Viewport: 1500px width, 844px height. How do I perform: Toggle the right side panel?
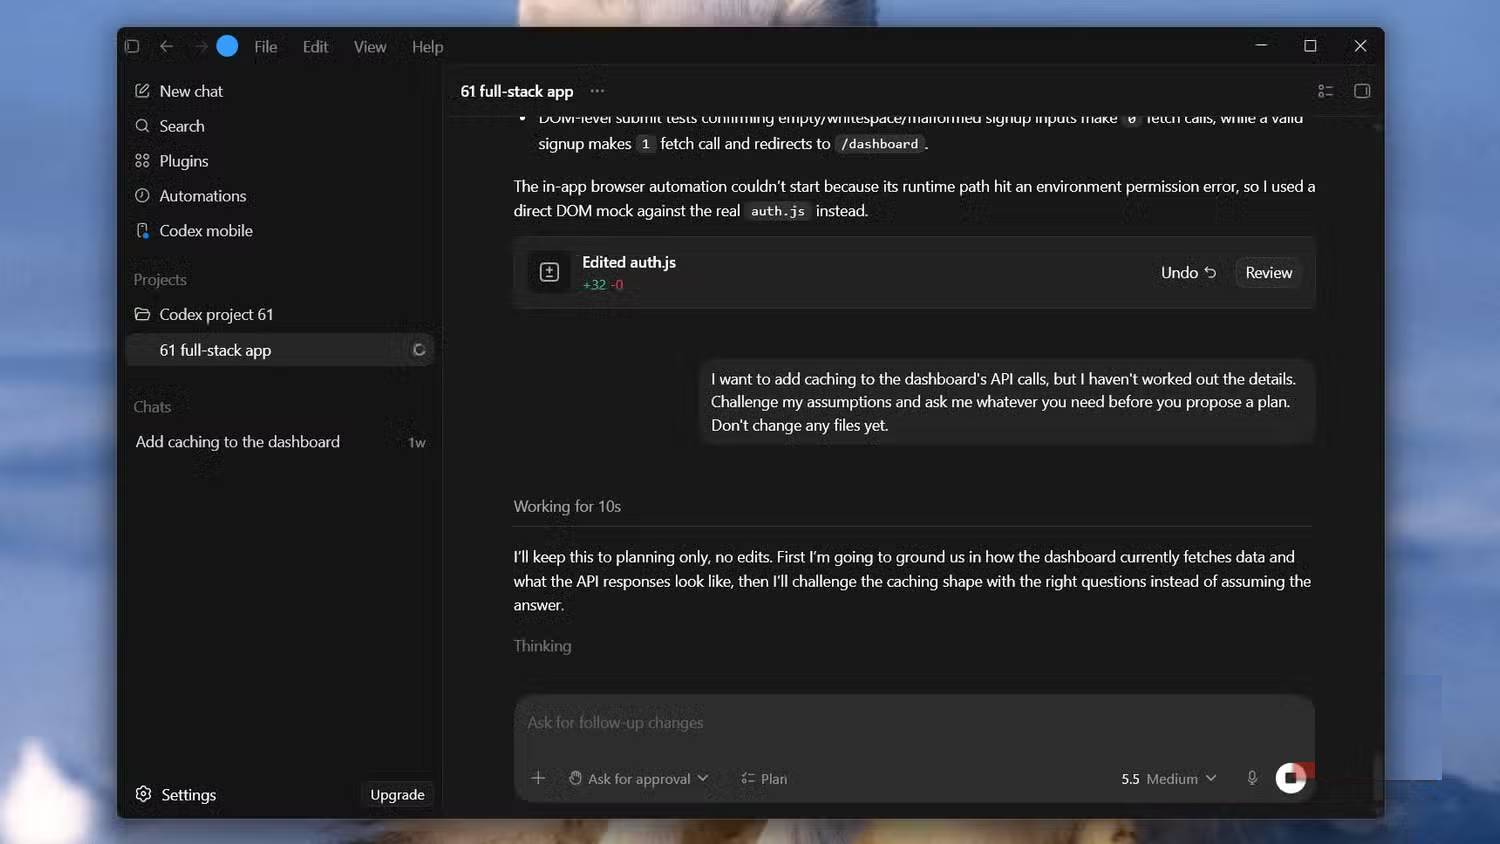[1362, 91]
